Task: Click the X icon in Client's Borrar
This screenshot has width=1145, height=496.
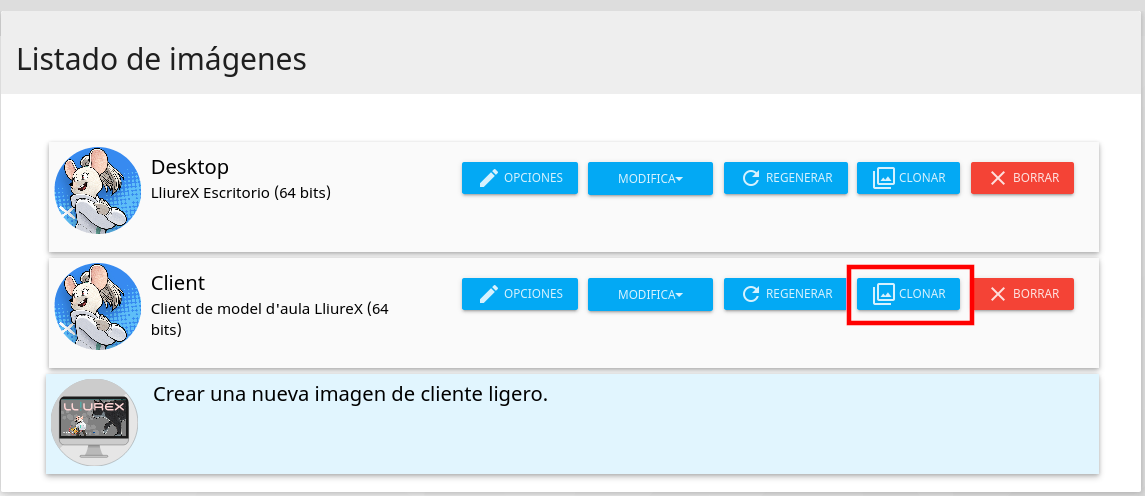Action: point(997,294)
